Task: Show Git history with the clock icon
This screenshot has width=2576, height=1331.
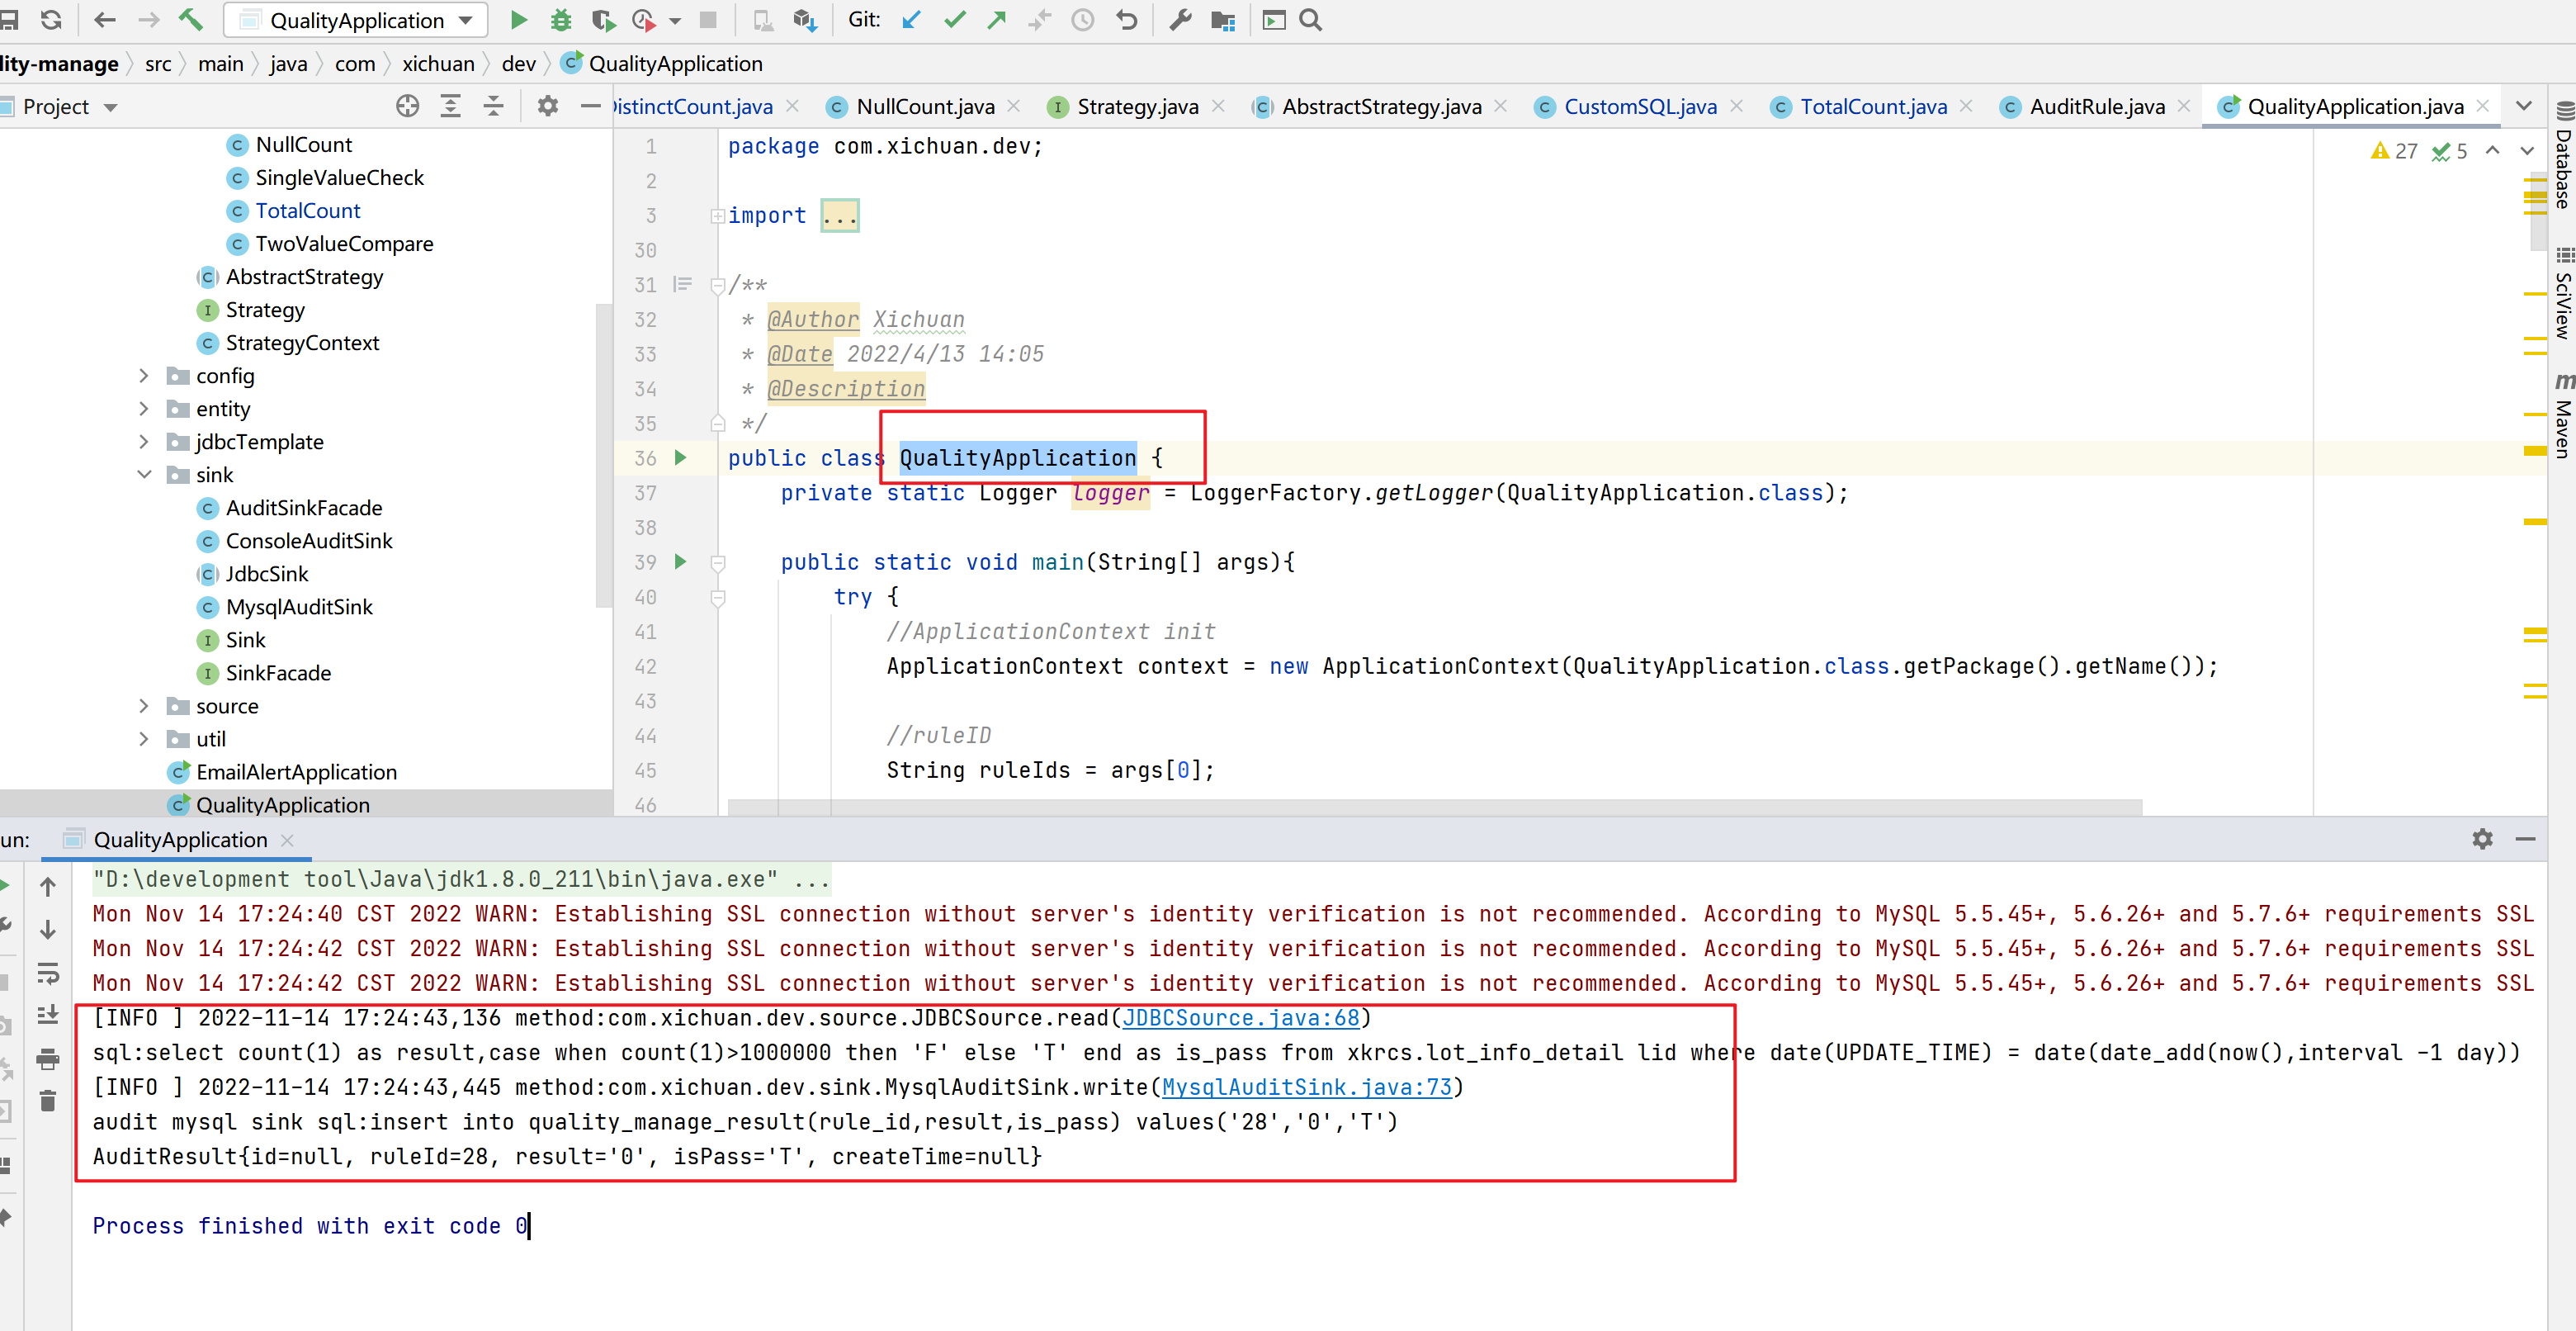Action: (1083, 20)
